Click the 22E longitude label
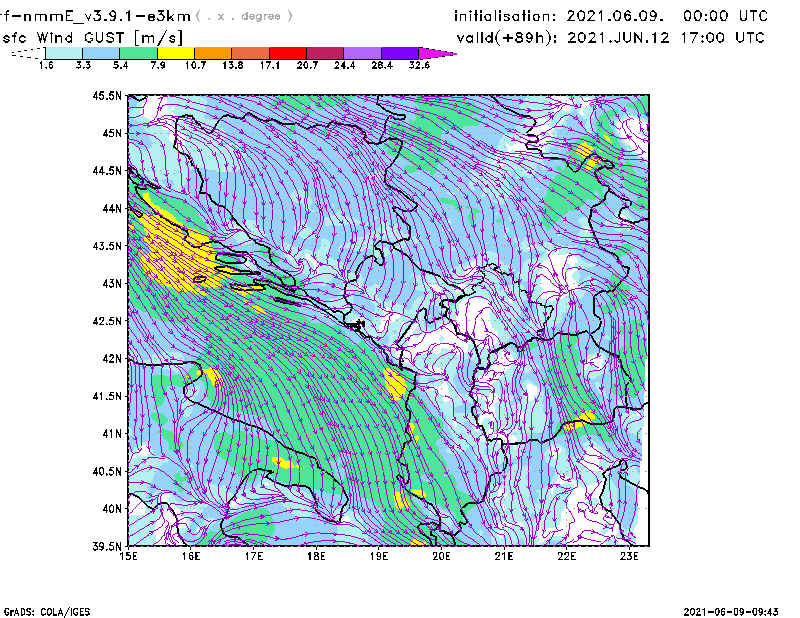The height and width of the screenshot is (618, 800). pyautogui.click(x=566, y=556)
